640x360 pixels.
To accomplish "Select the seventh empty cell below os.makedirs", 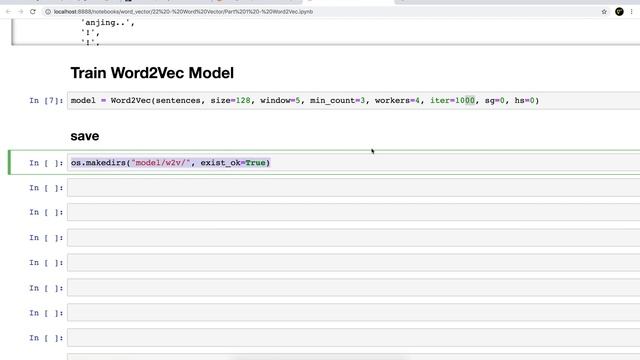I will 353,338.
